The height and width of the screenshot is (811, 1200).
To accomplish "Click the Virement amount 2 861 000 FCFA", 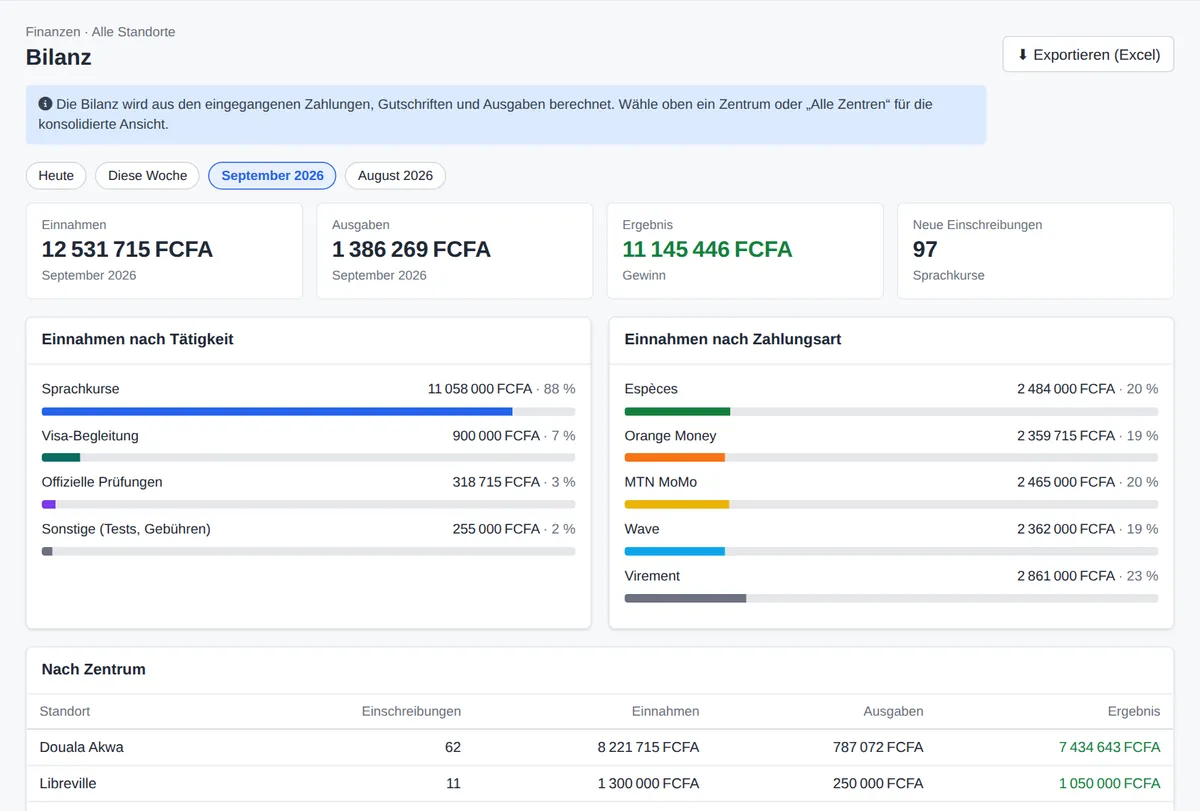I will pyautogui.click(x=1066, y=576).
